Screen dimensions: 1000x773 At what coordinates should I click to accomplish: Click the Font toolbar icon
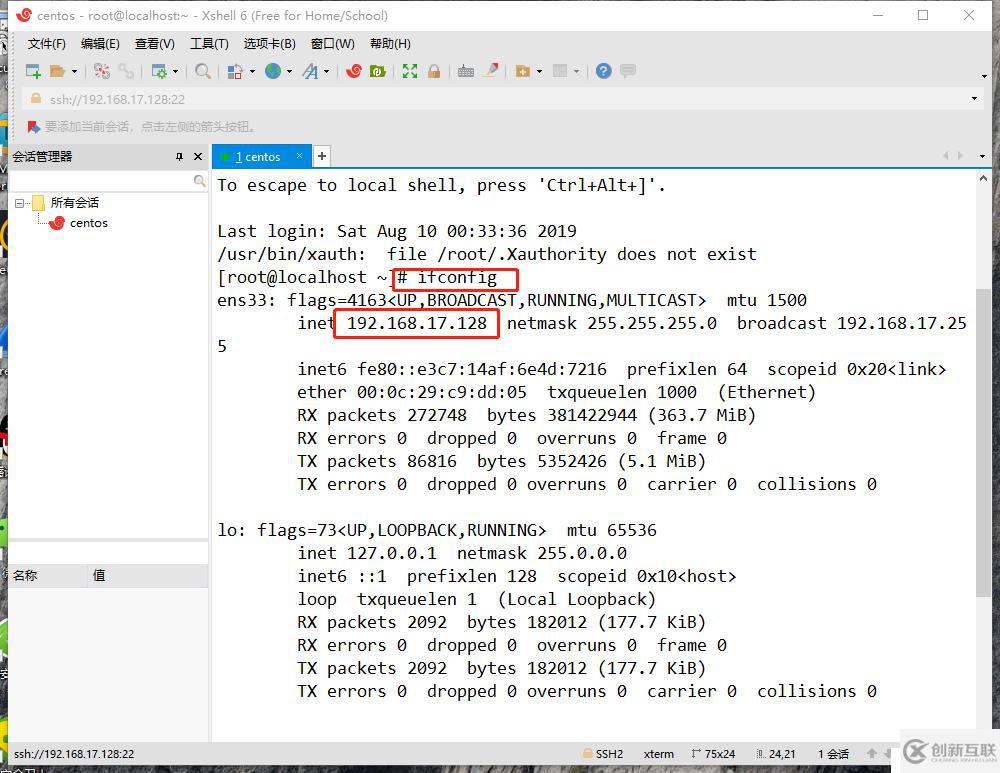(x=311, y=71)
